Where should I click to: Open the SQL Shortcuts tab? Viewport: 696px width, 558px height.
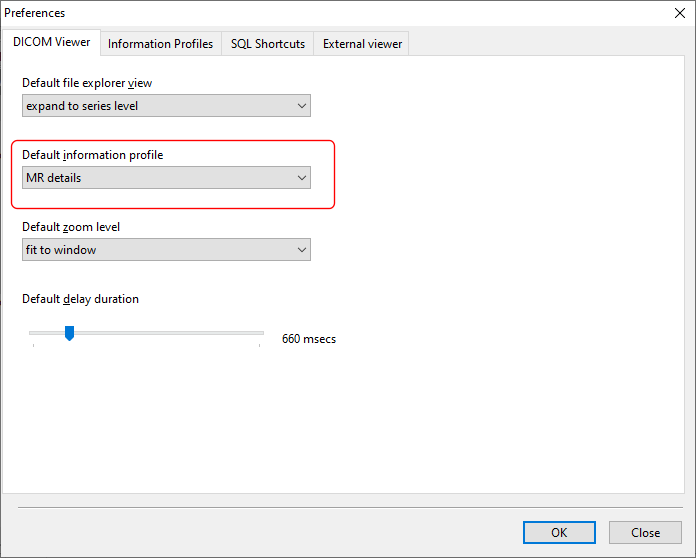point(267,44)
